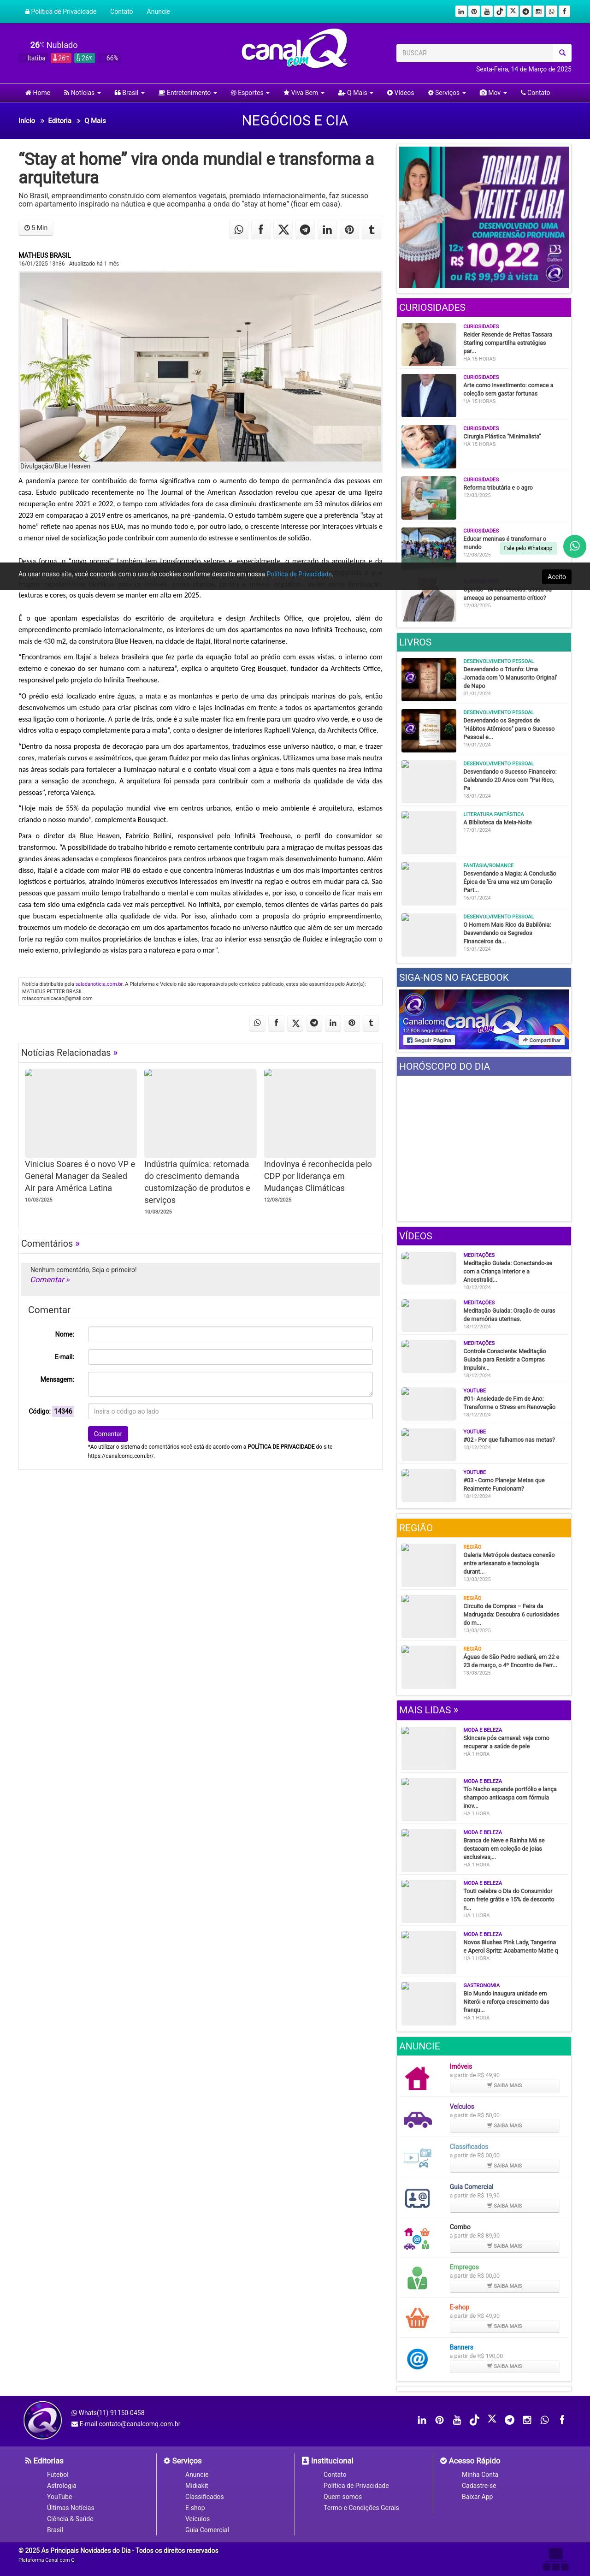This screenshot has width=590, height=2576.
Task: Share article on WhatsApp below the headline
Action: 239,230
